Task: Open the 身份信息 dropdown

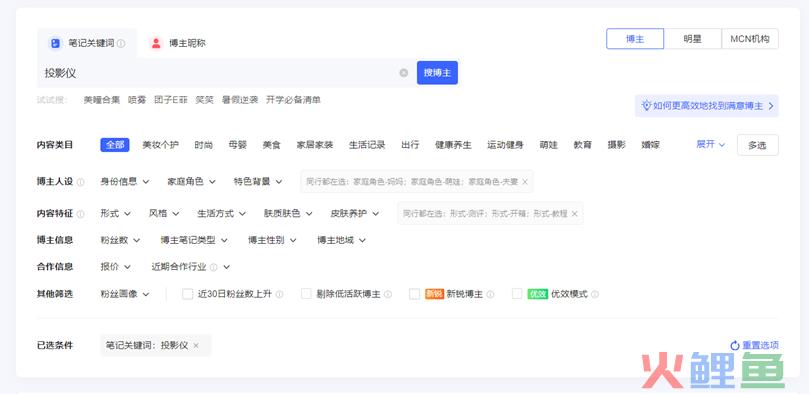Action: (125, 182)
